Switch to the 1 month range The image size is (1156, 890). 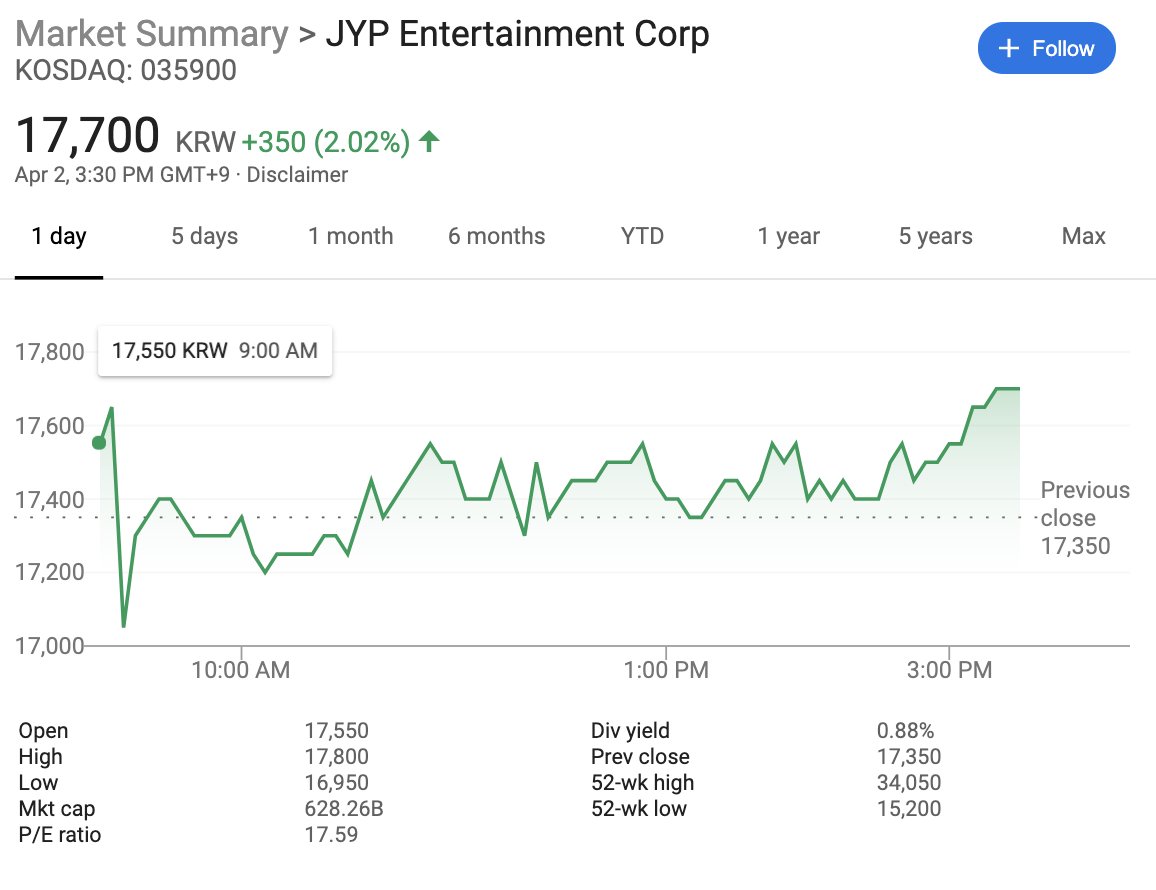(x=350, y=237)
